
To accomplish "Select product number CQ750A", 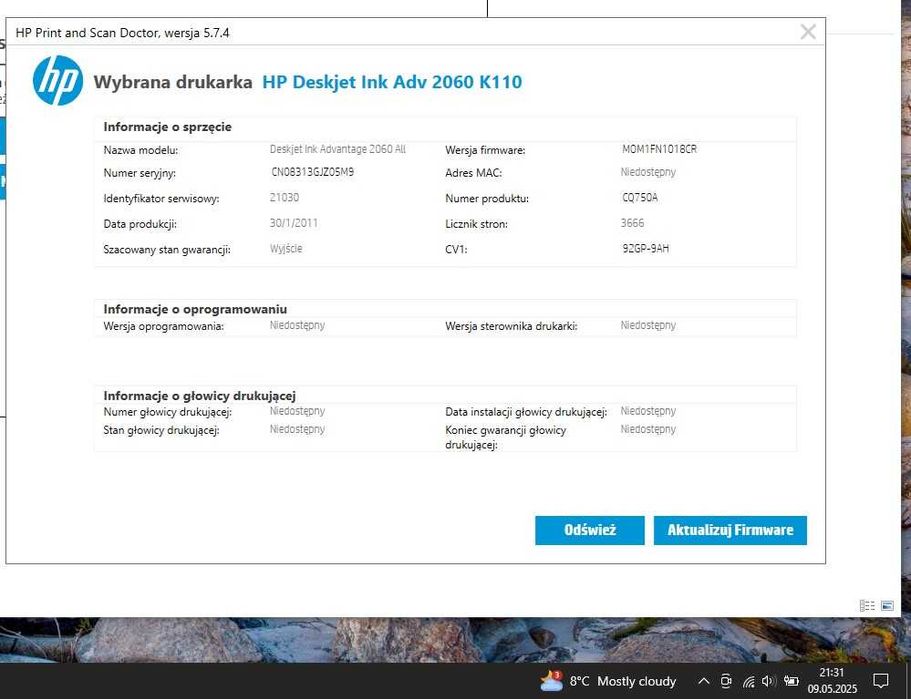I will click(x=640, y=198).
